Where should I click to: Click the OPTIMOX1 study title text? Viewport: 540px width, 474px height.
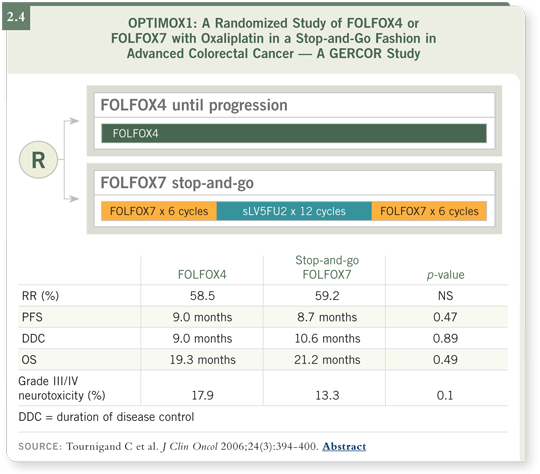click(x=273, y=38)
